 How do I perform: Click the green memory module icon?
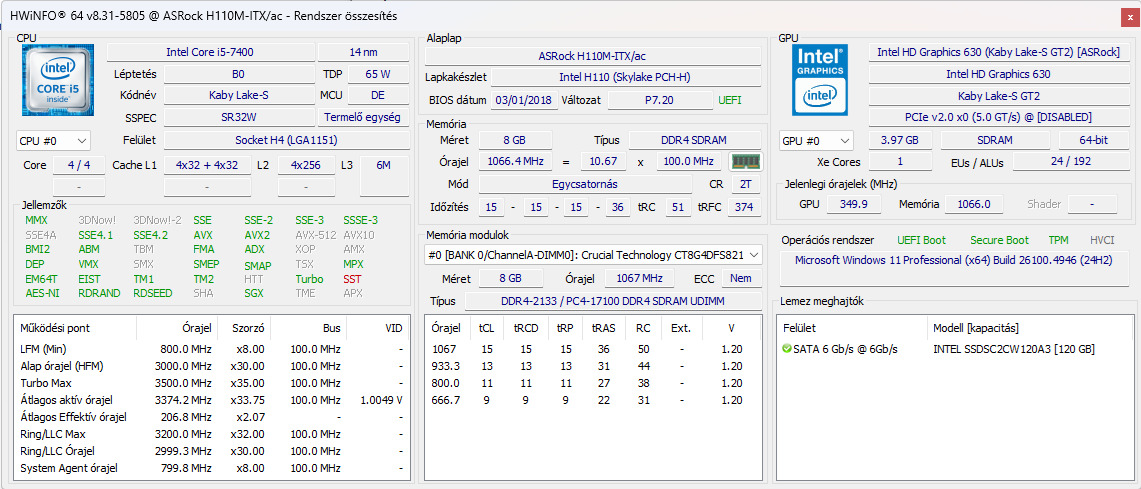744,161
